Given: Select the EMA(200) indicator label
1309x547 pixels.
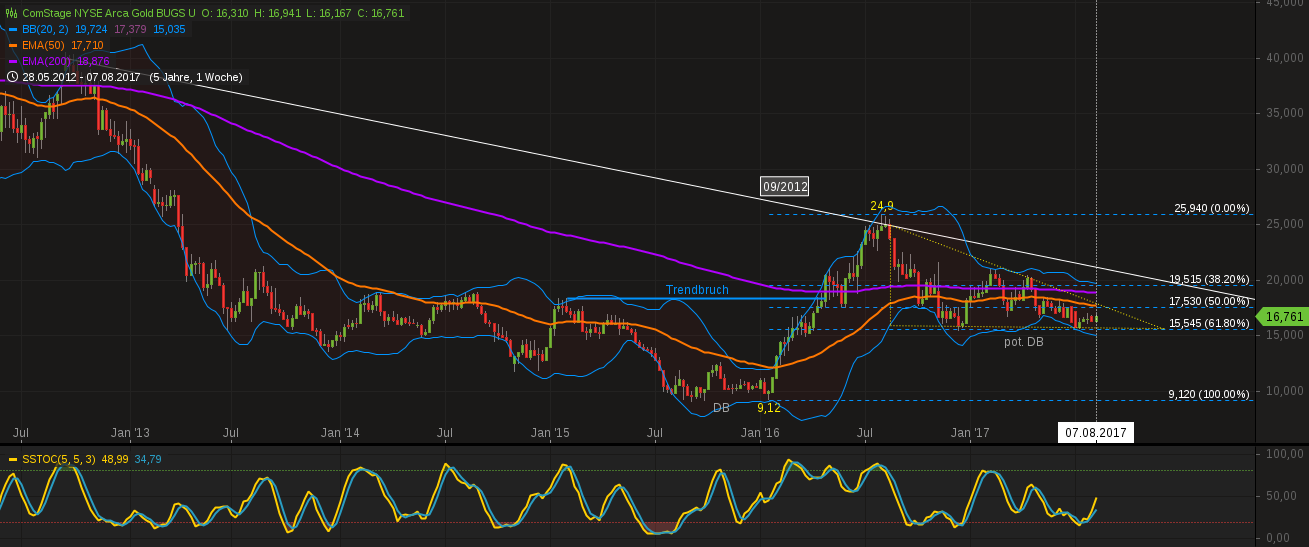Looking at the screenshot, I should 48,61.
